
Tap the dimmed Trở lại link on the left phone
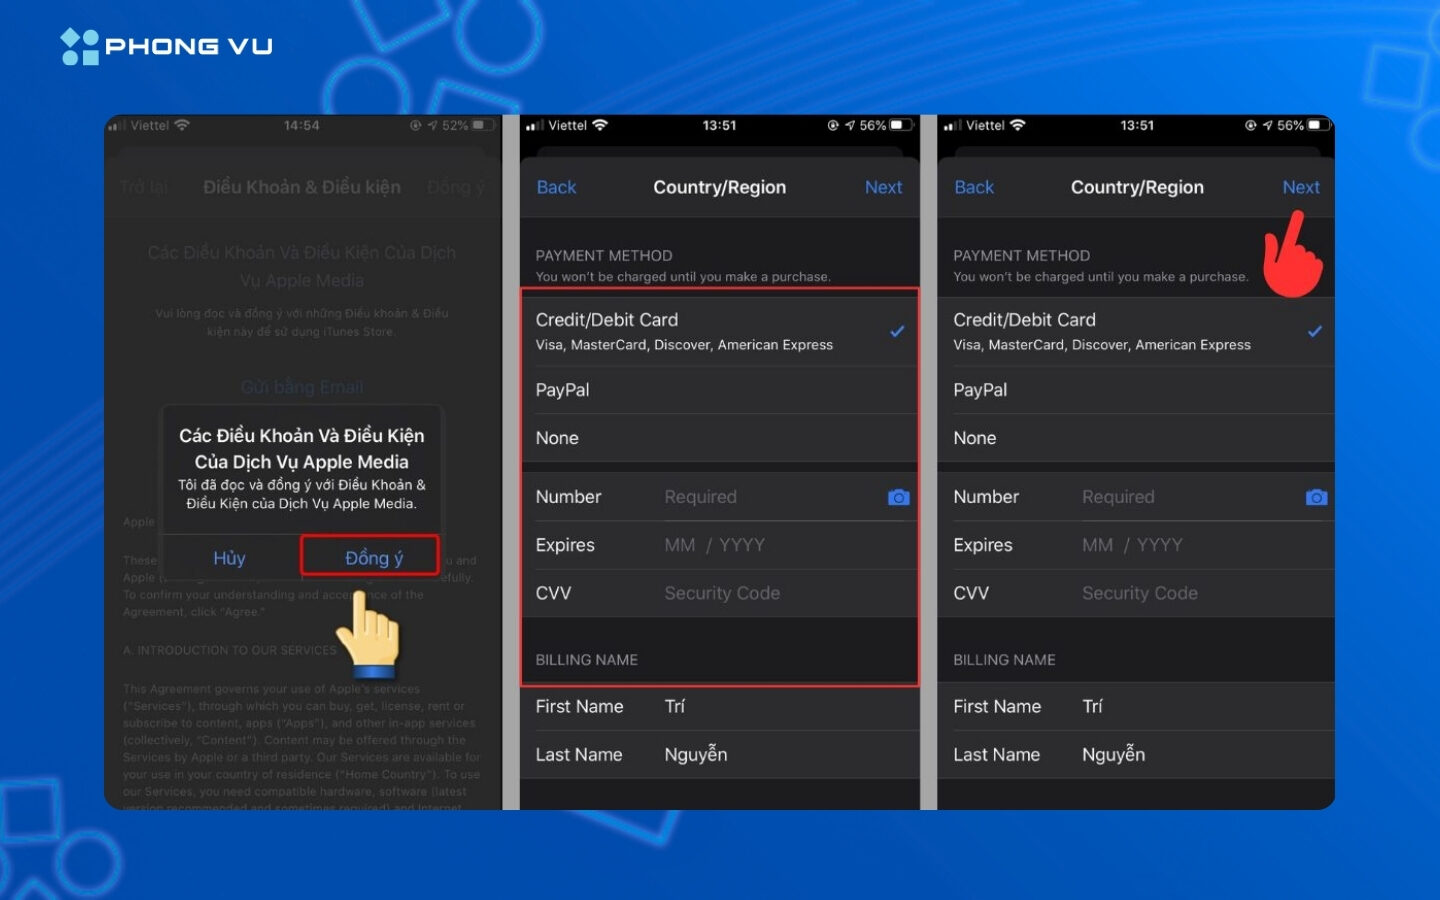tap(144, 187)
